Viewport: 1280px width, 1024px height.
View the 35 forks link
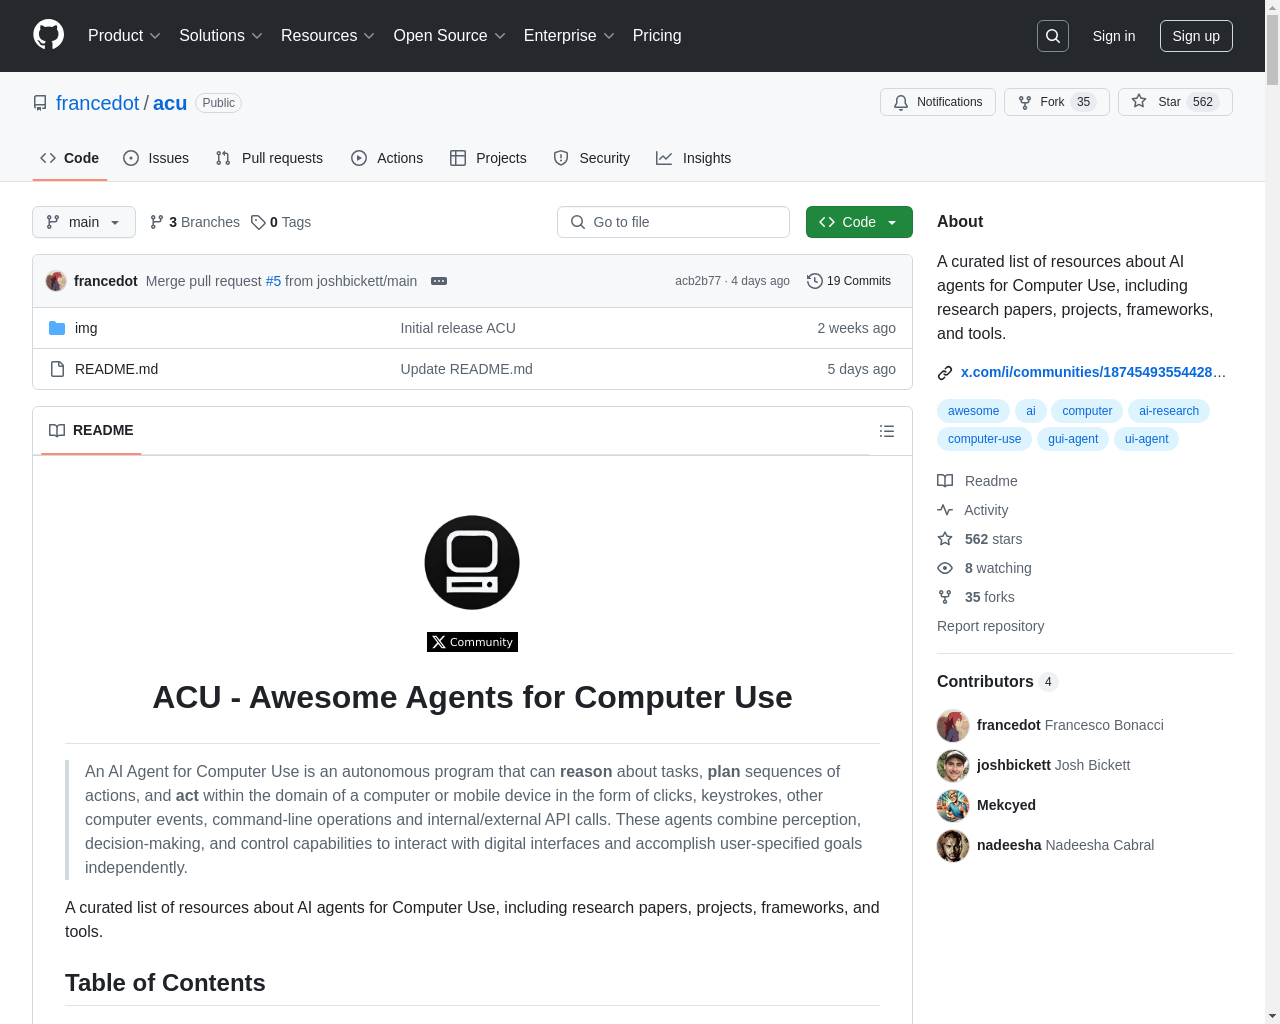(976, 597)
